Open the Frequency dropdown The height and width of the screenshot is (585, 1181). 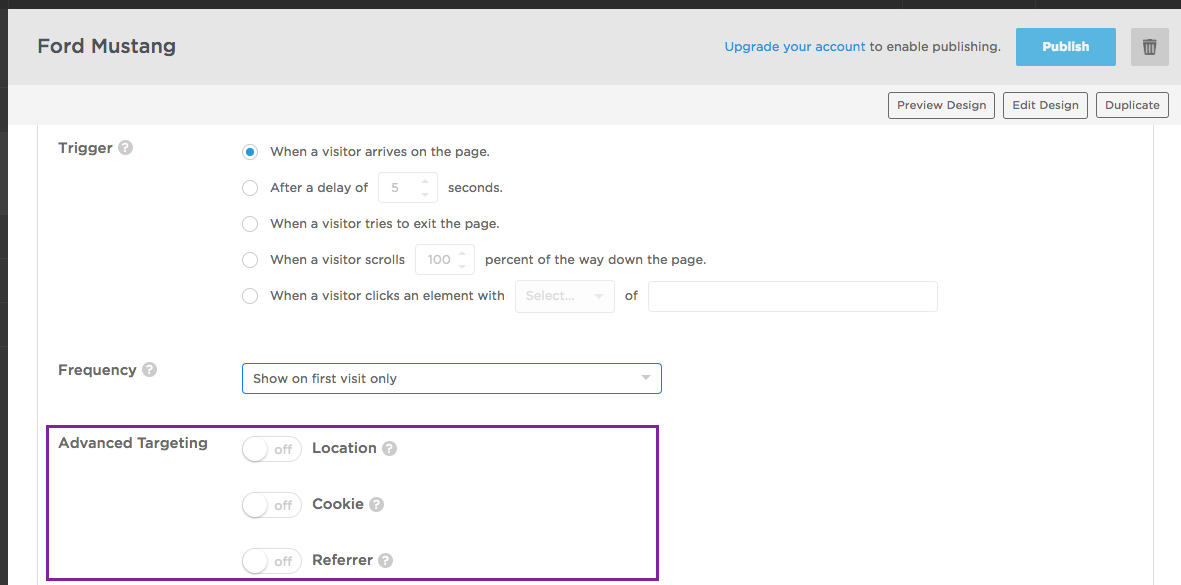tap(452, 379)
